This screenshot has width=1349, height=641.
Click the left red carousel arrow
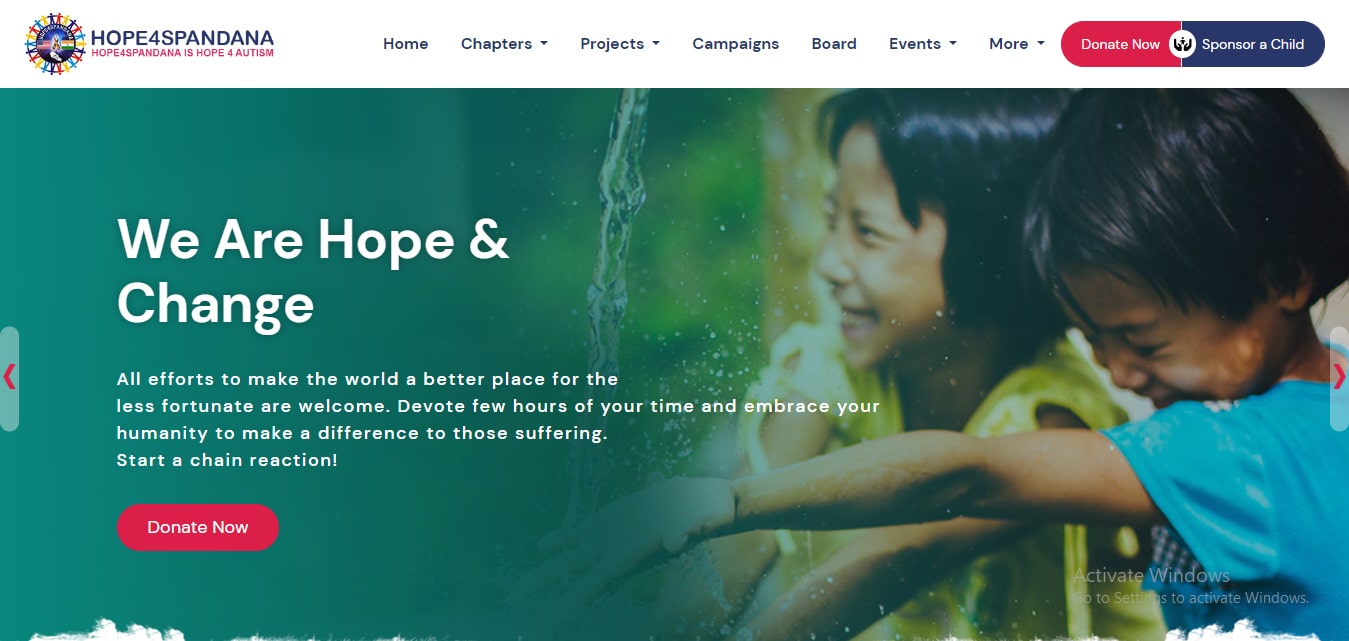9,378
